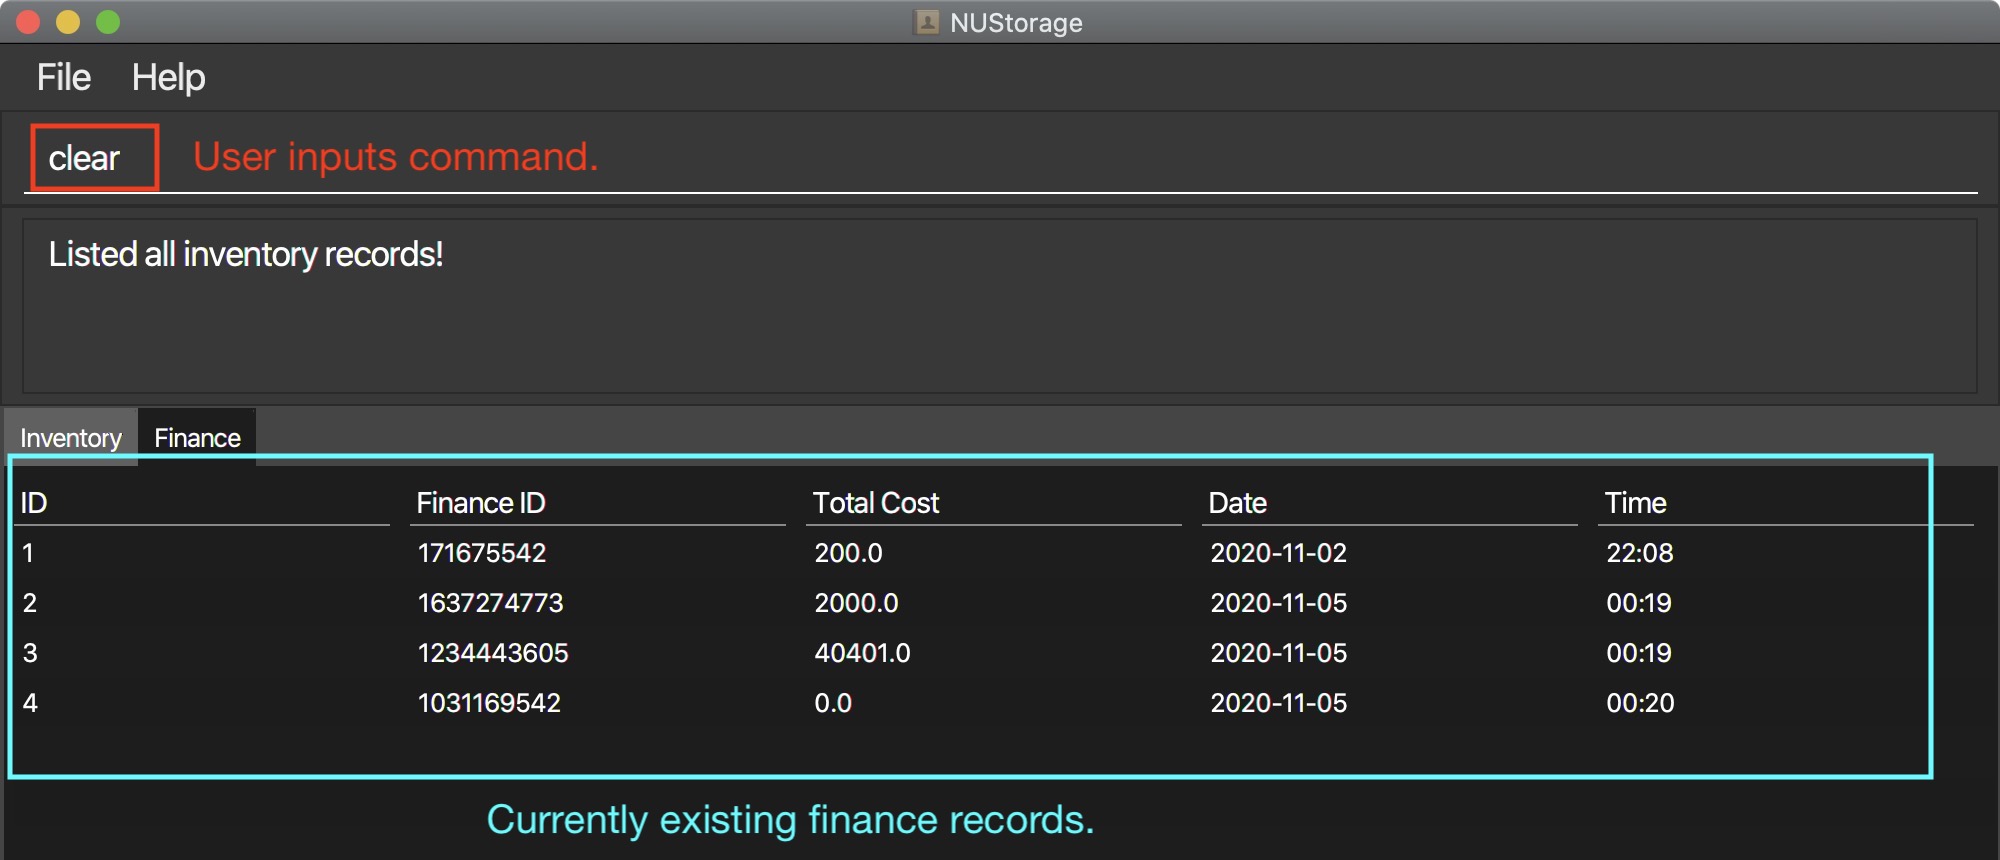The width and height of the screenshot is (2000, 860).
Task: Click the total cost value 200.0
Action: 848,553
